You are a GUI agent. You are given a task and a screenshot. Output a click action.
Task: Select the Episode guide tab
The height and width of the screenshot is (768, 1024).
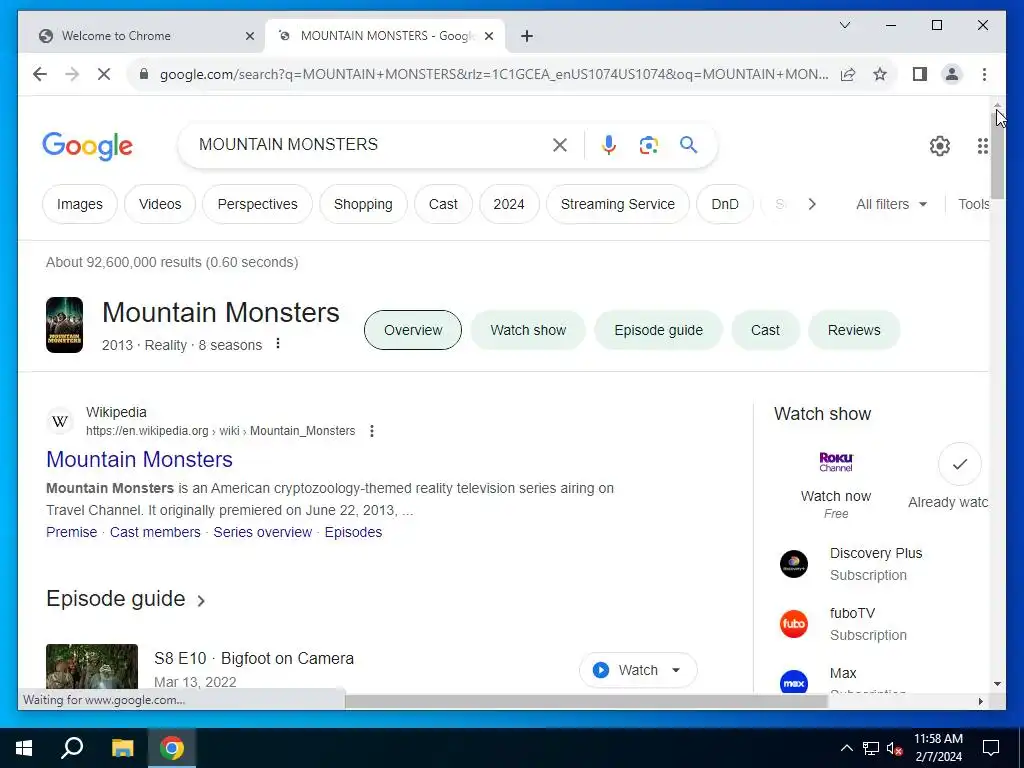click(658, 330)
